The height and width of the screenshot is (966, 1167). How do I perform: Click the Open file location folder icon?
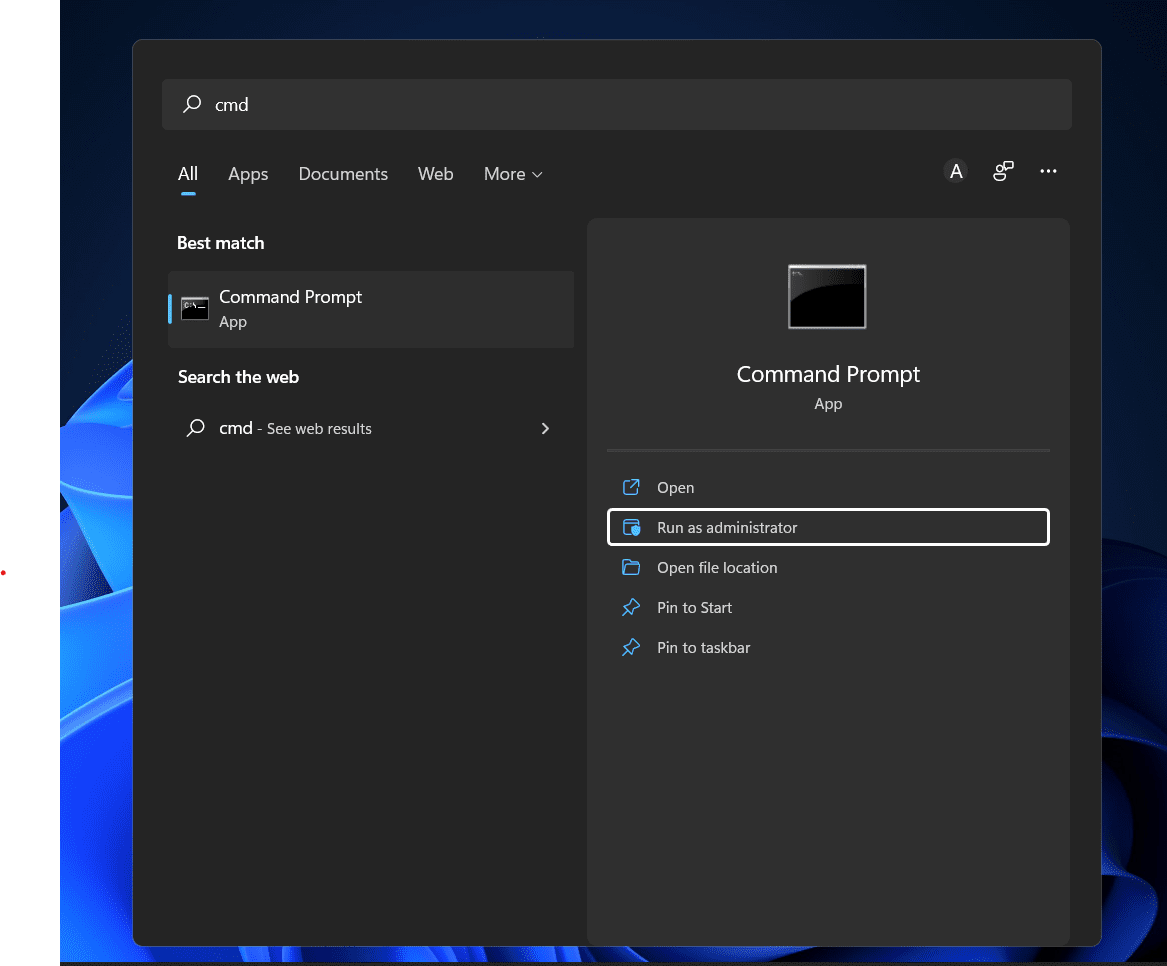tap(630, 567)
